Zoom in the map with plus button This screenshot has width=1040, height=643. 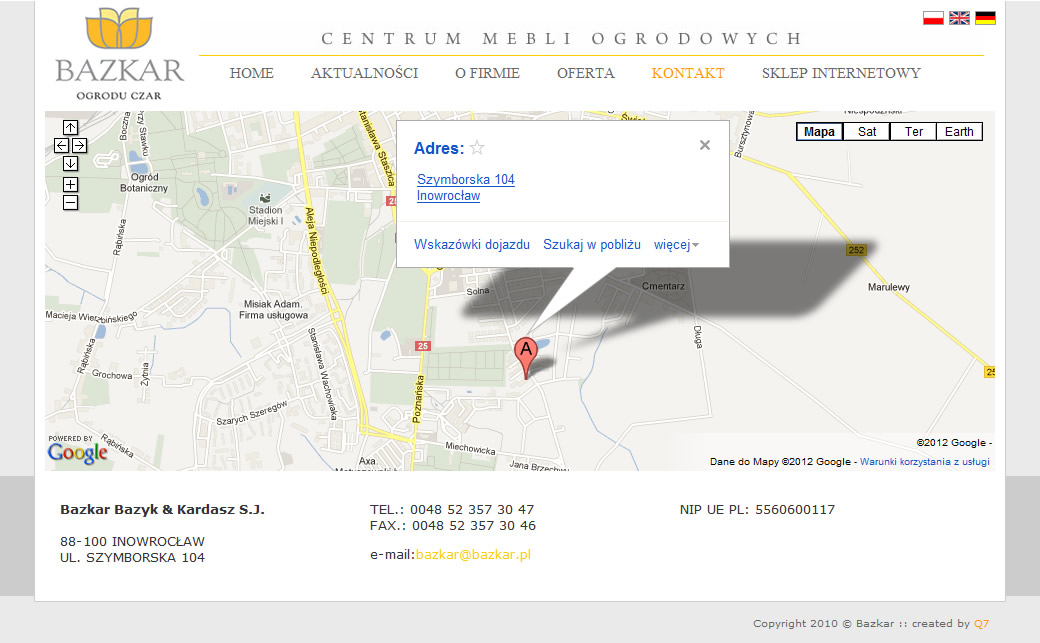(x=70, y=184)
